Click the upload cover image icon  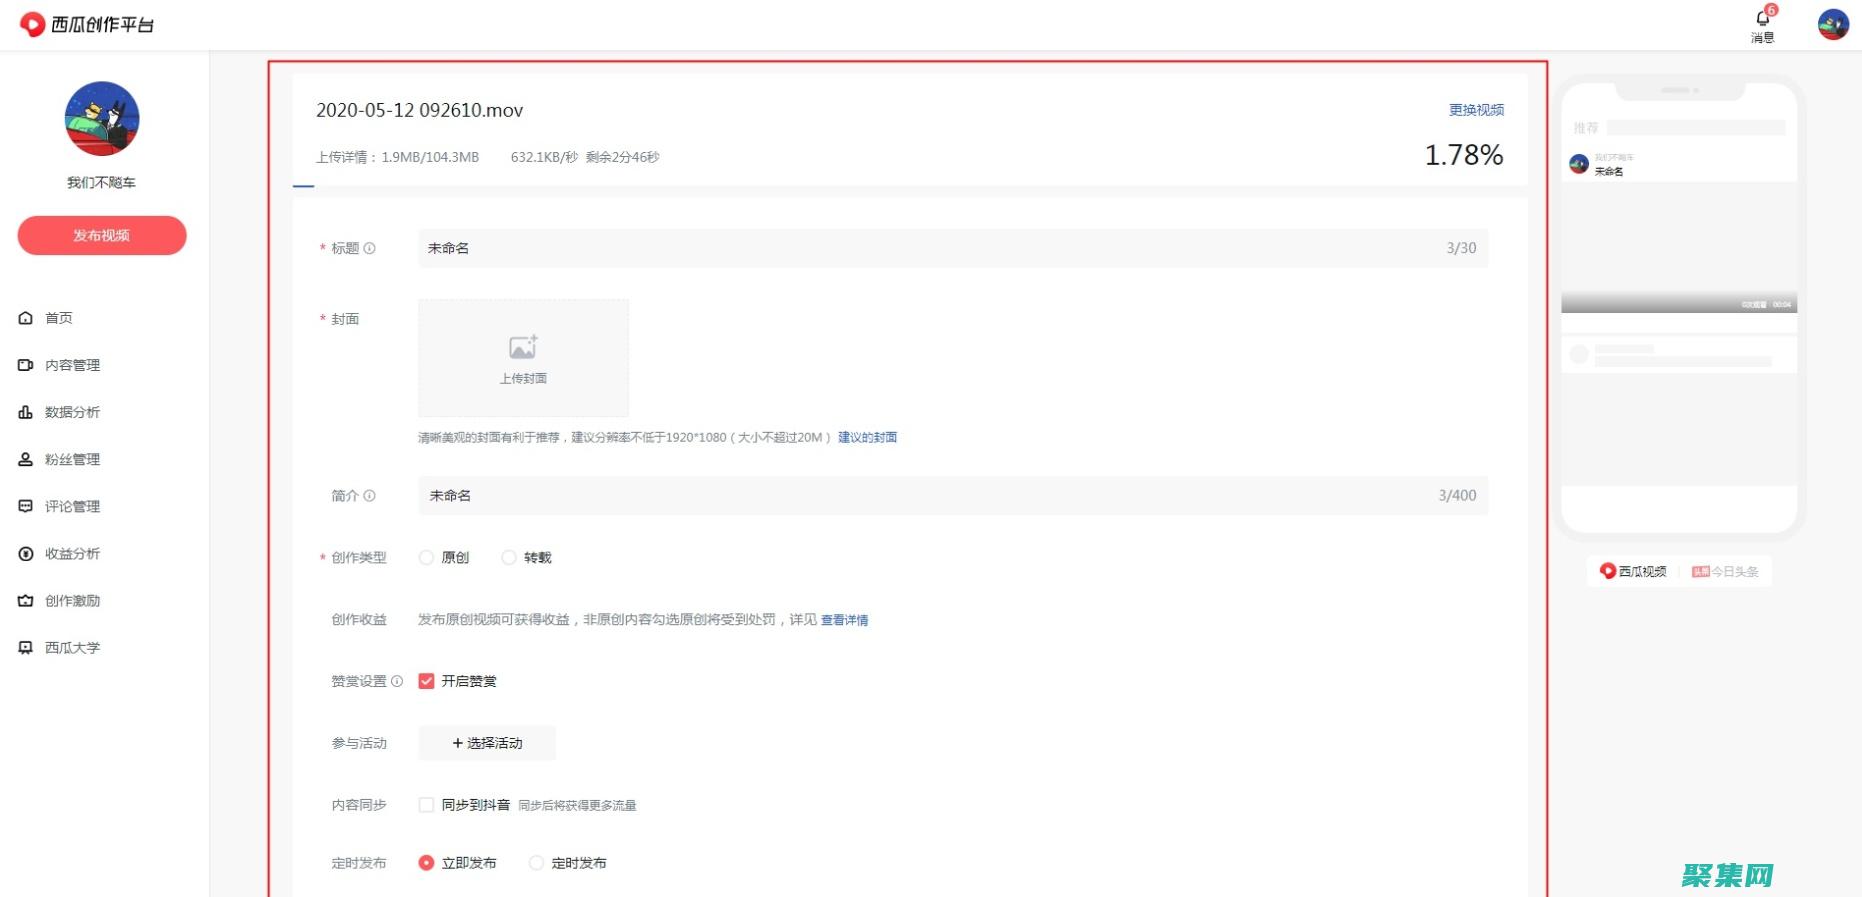(523, 348)
